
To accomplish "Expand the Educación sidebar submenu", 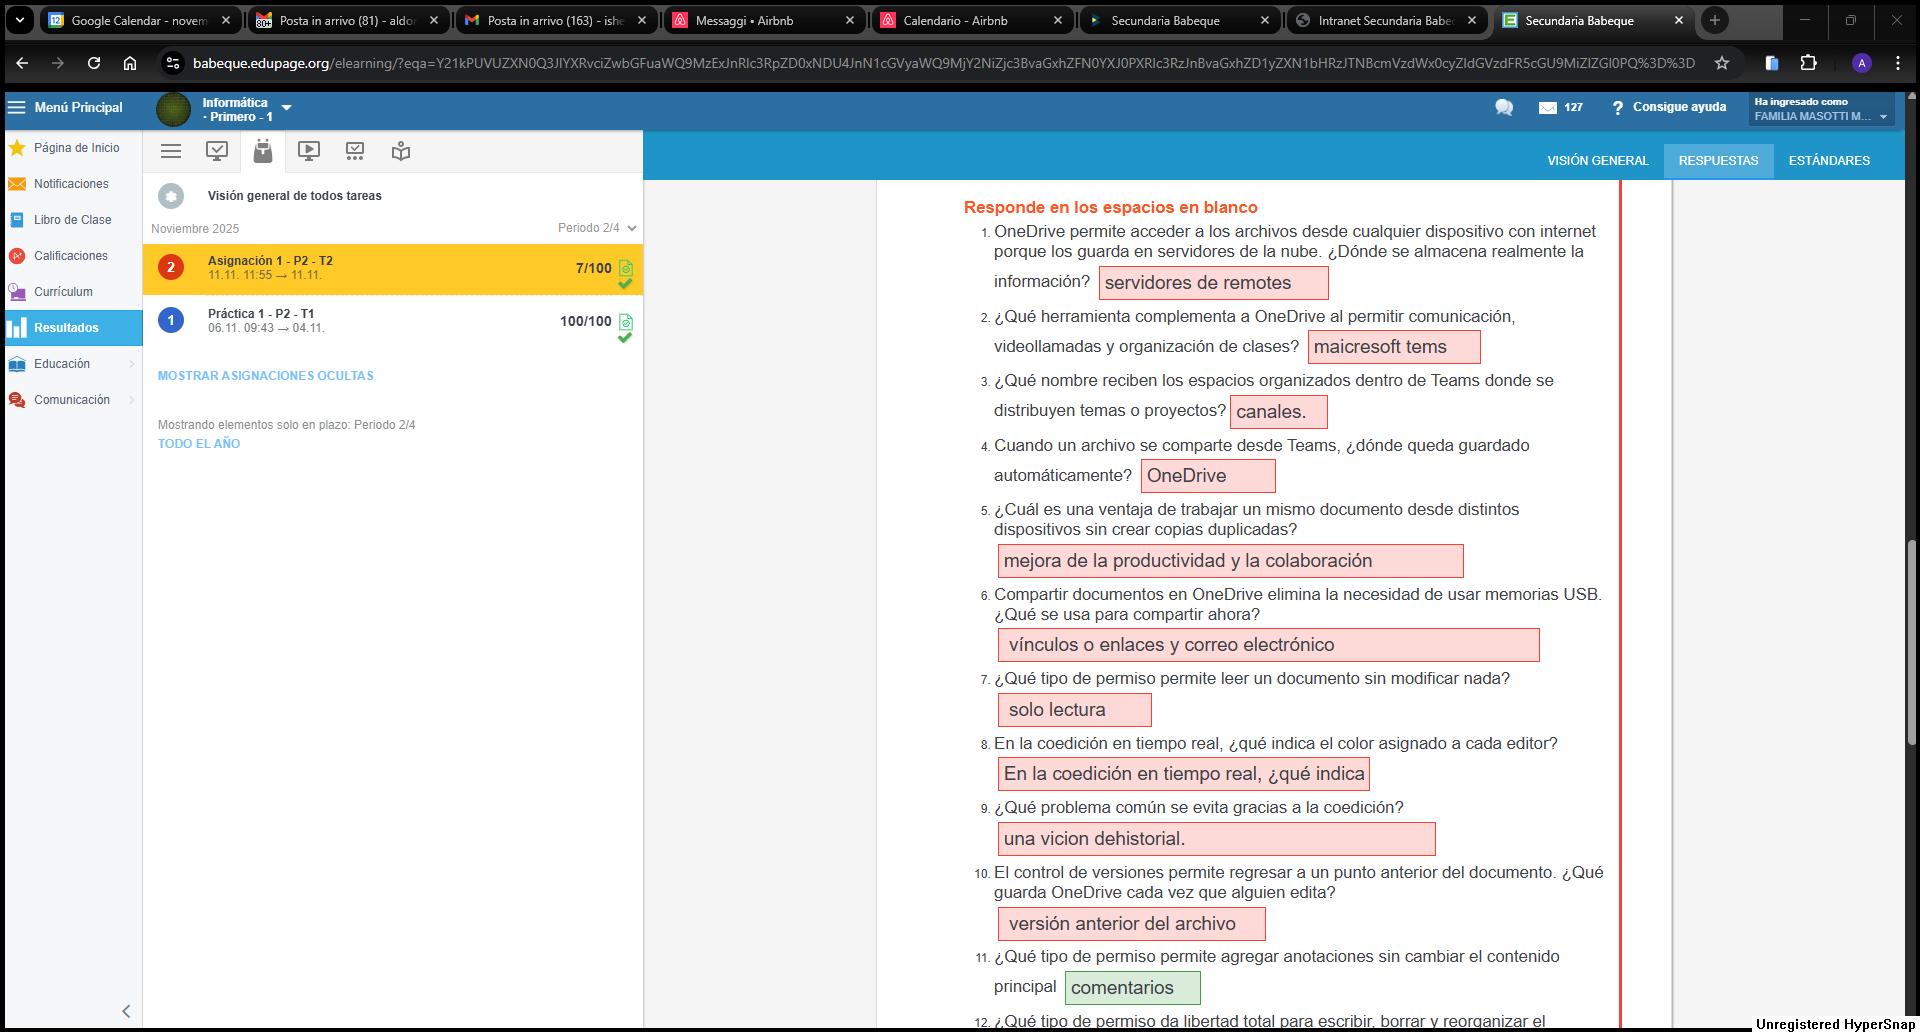I will 131,364.
